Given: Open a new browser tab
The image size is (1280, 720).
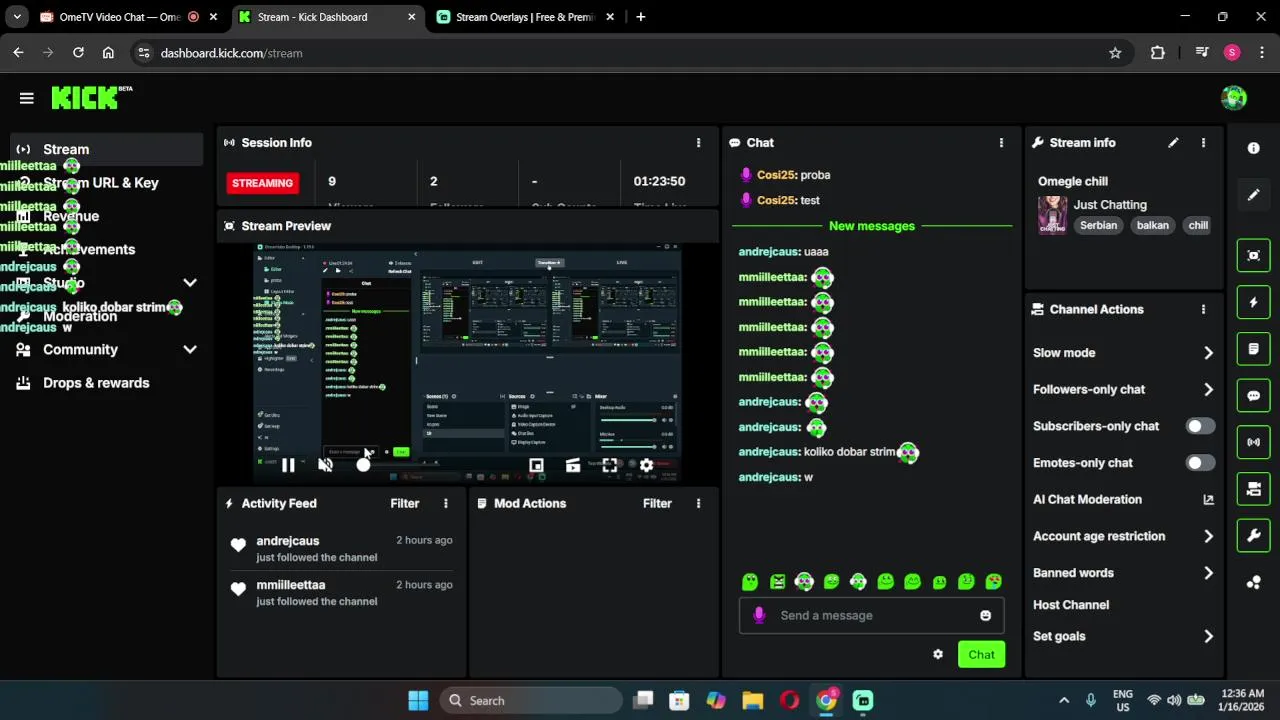Looking at the screenshot, I should (x=641, y=17).
